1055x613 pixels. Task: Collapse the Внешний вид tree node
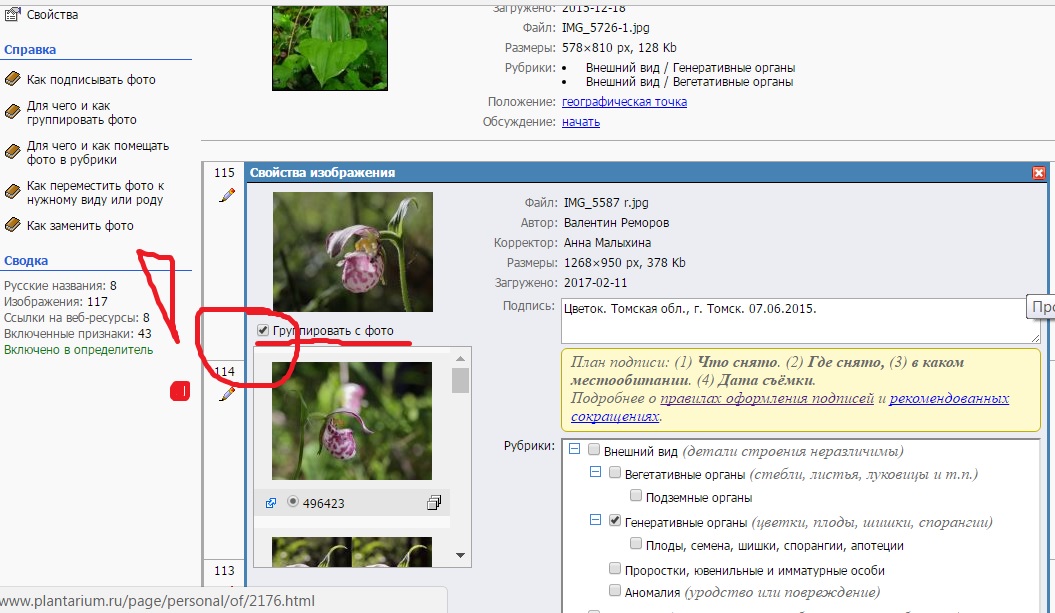coord(574,450)
